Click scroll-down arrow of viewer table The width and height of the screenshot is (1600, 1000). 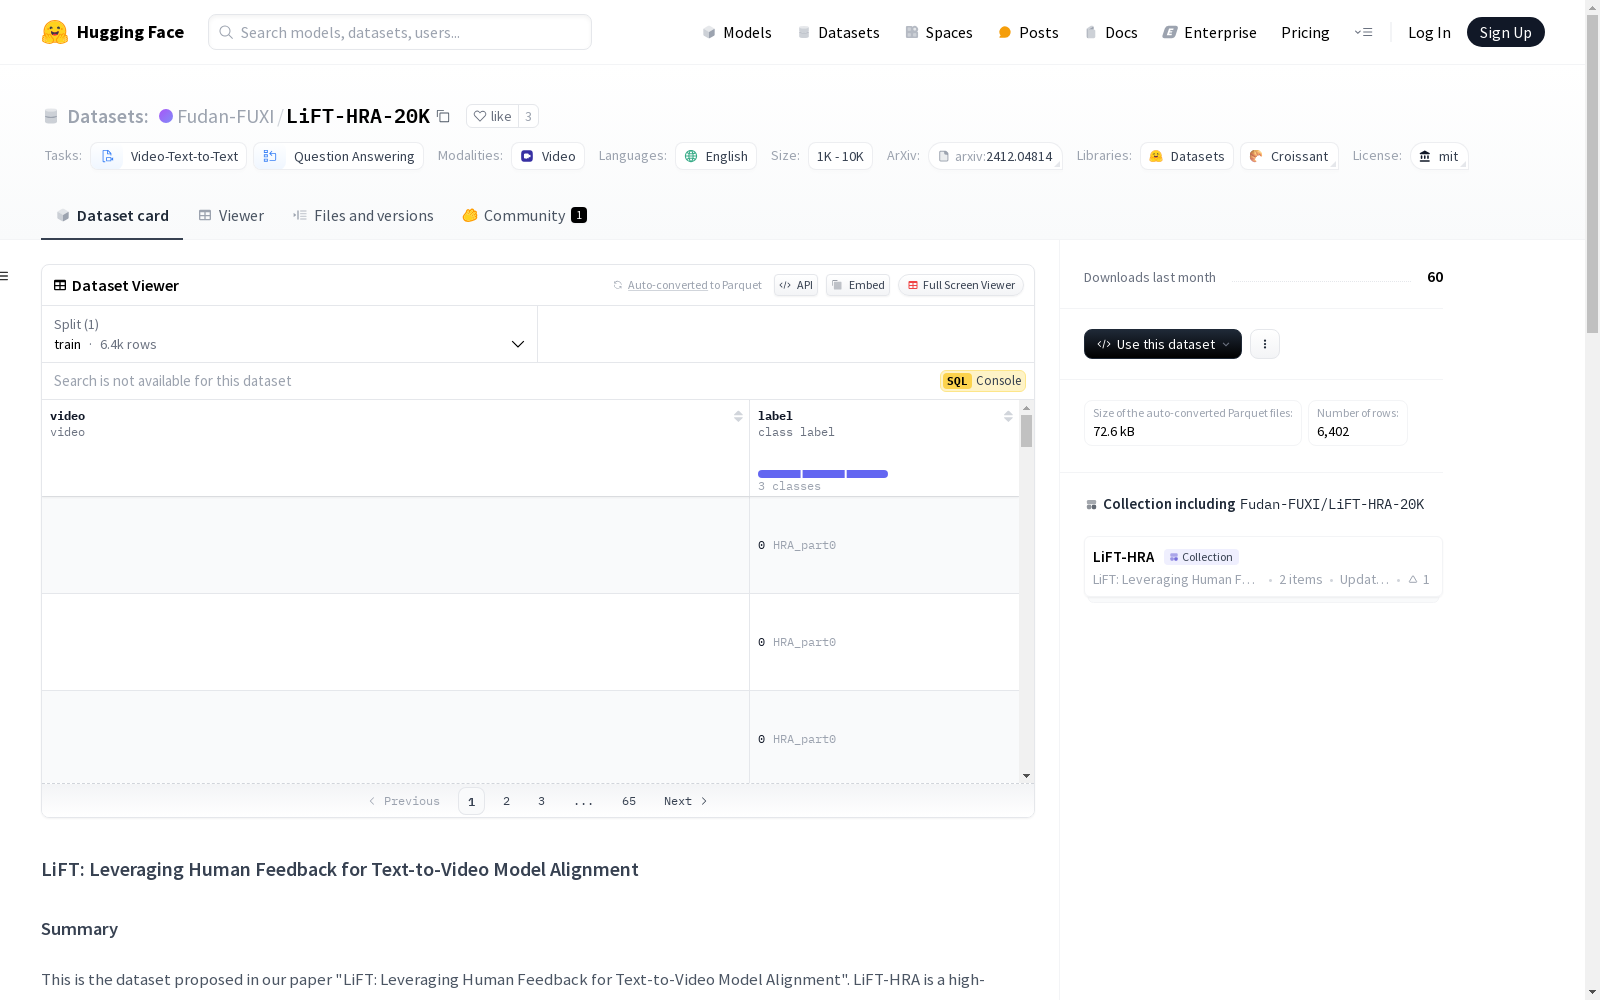tap(1026, 776)
